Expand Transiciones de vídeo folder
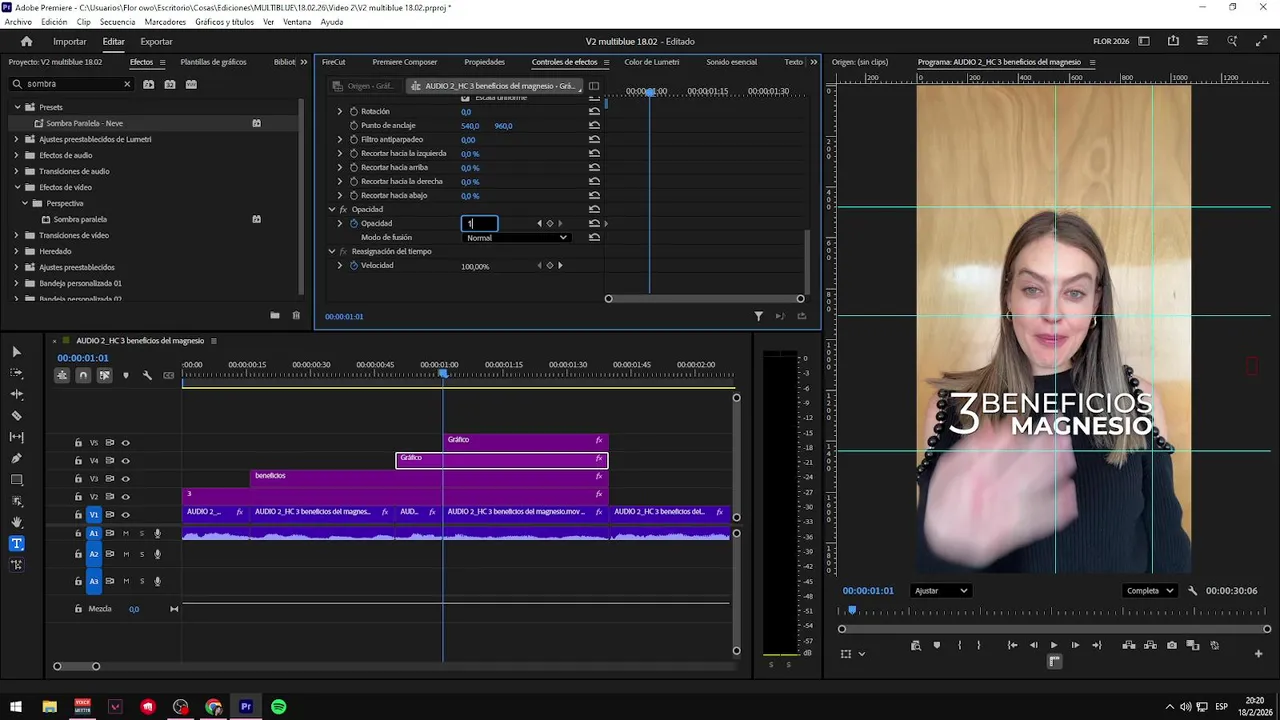 coord(17,235)
